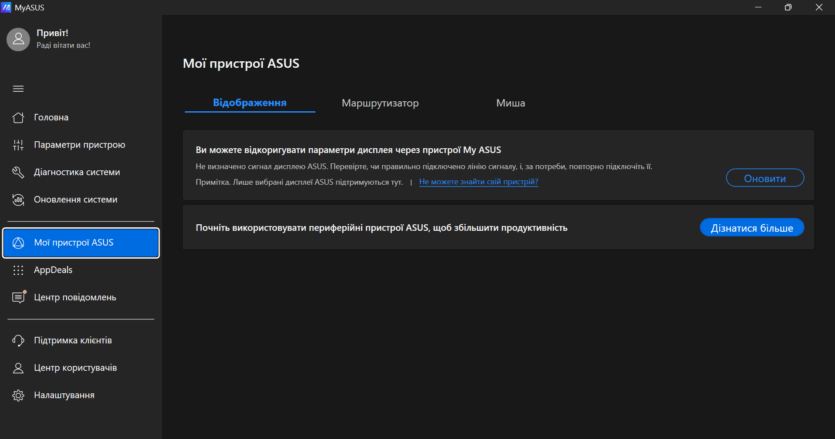The height and width of the screenshot is (439, 835).
Task: Select the Відображення tab
Action: [249, 103]
